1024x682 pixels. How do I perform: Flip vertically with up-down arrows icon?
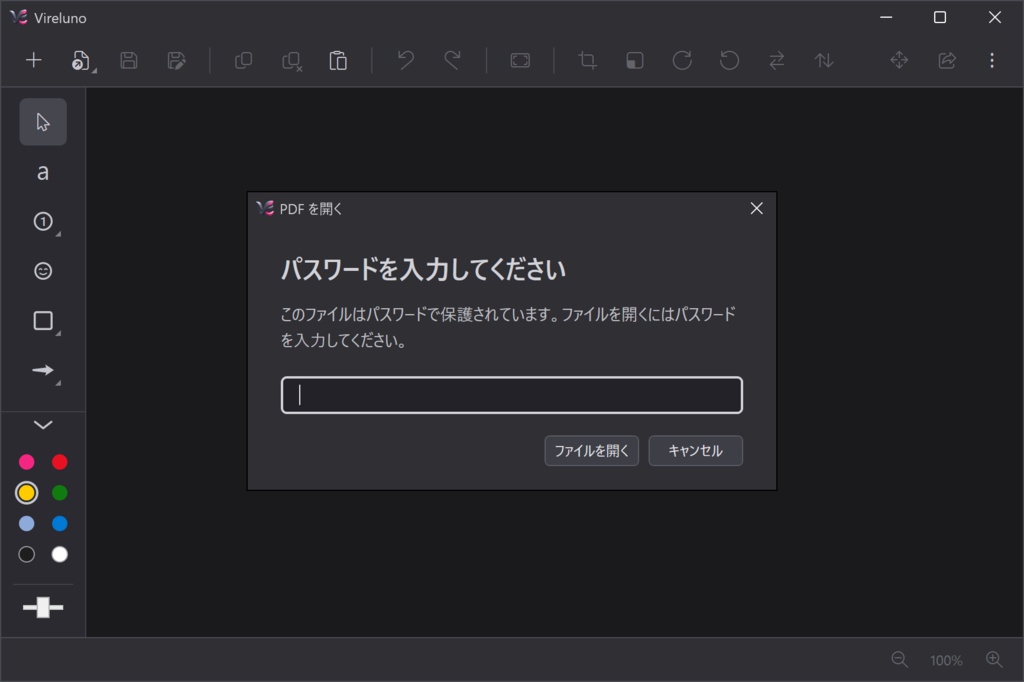(824, 60)
